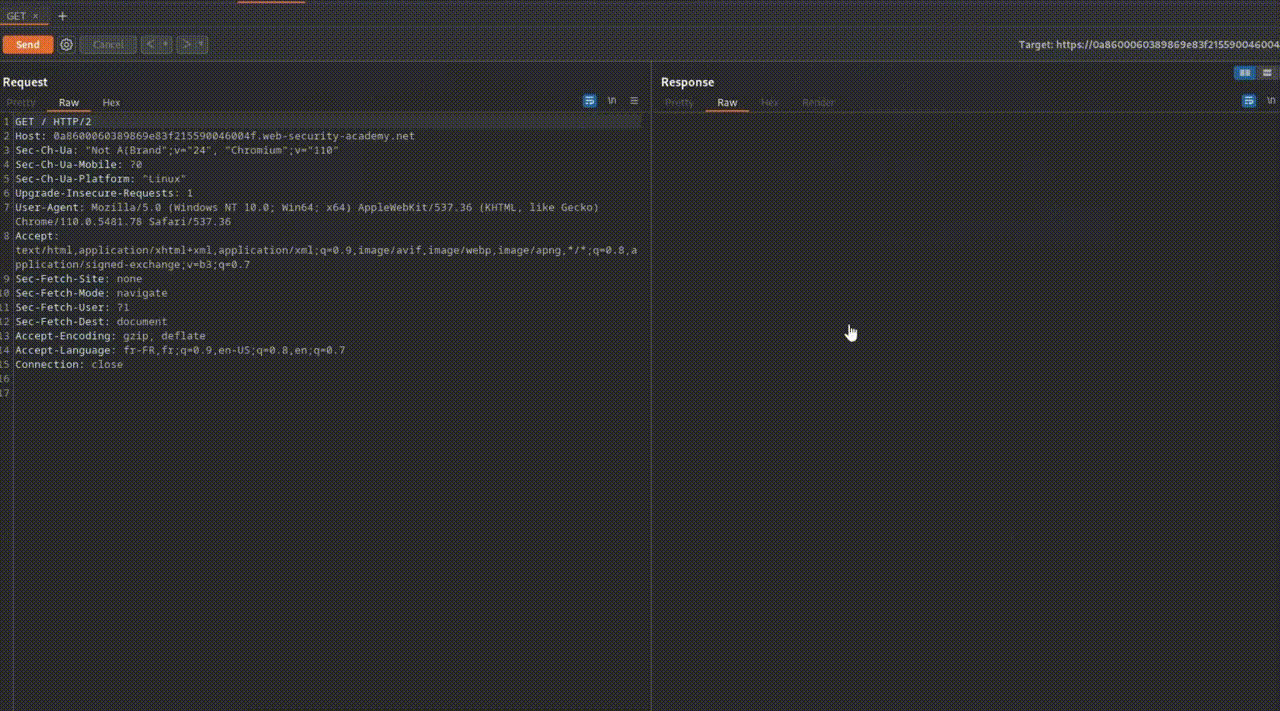The width and height of the screenshot is (1280, 711).
Task: Switch to stacked top-bottom layout view
Action: (x=1267, y=73)
